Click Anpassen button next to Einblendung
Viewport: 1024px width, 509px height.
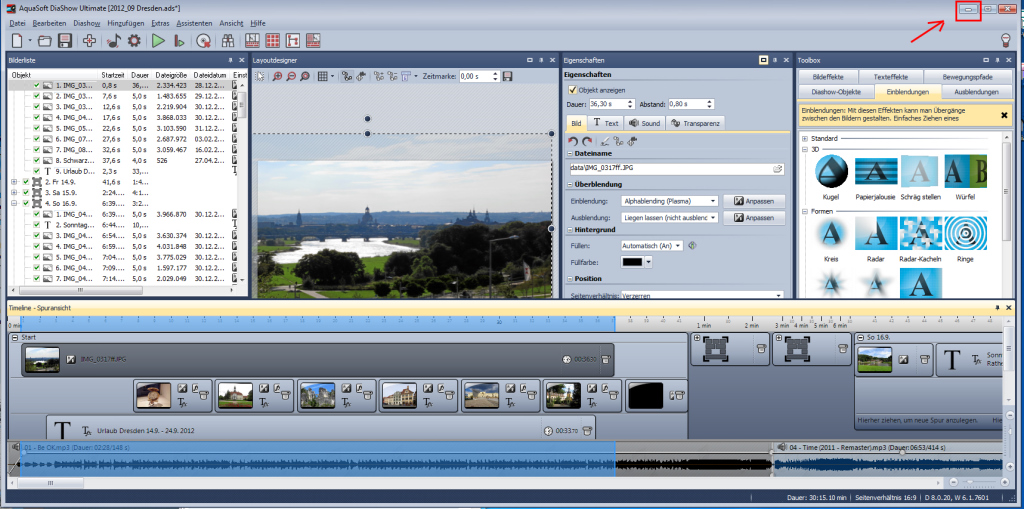[x=754, y=201]
